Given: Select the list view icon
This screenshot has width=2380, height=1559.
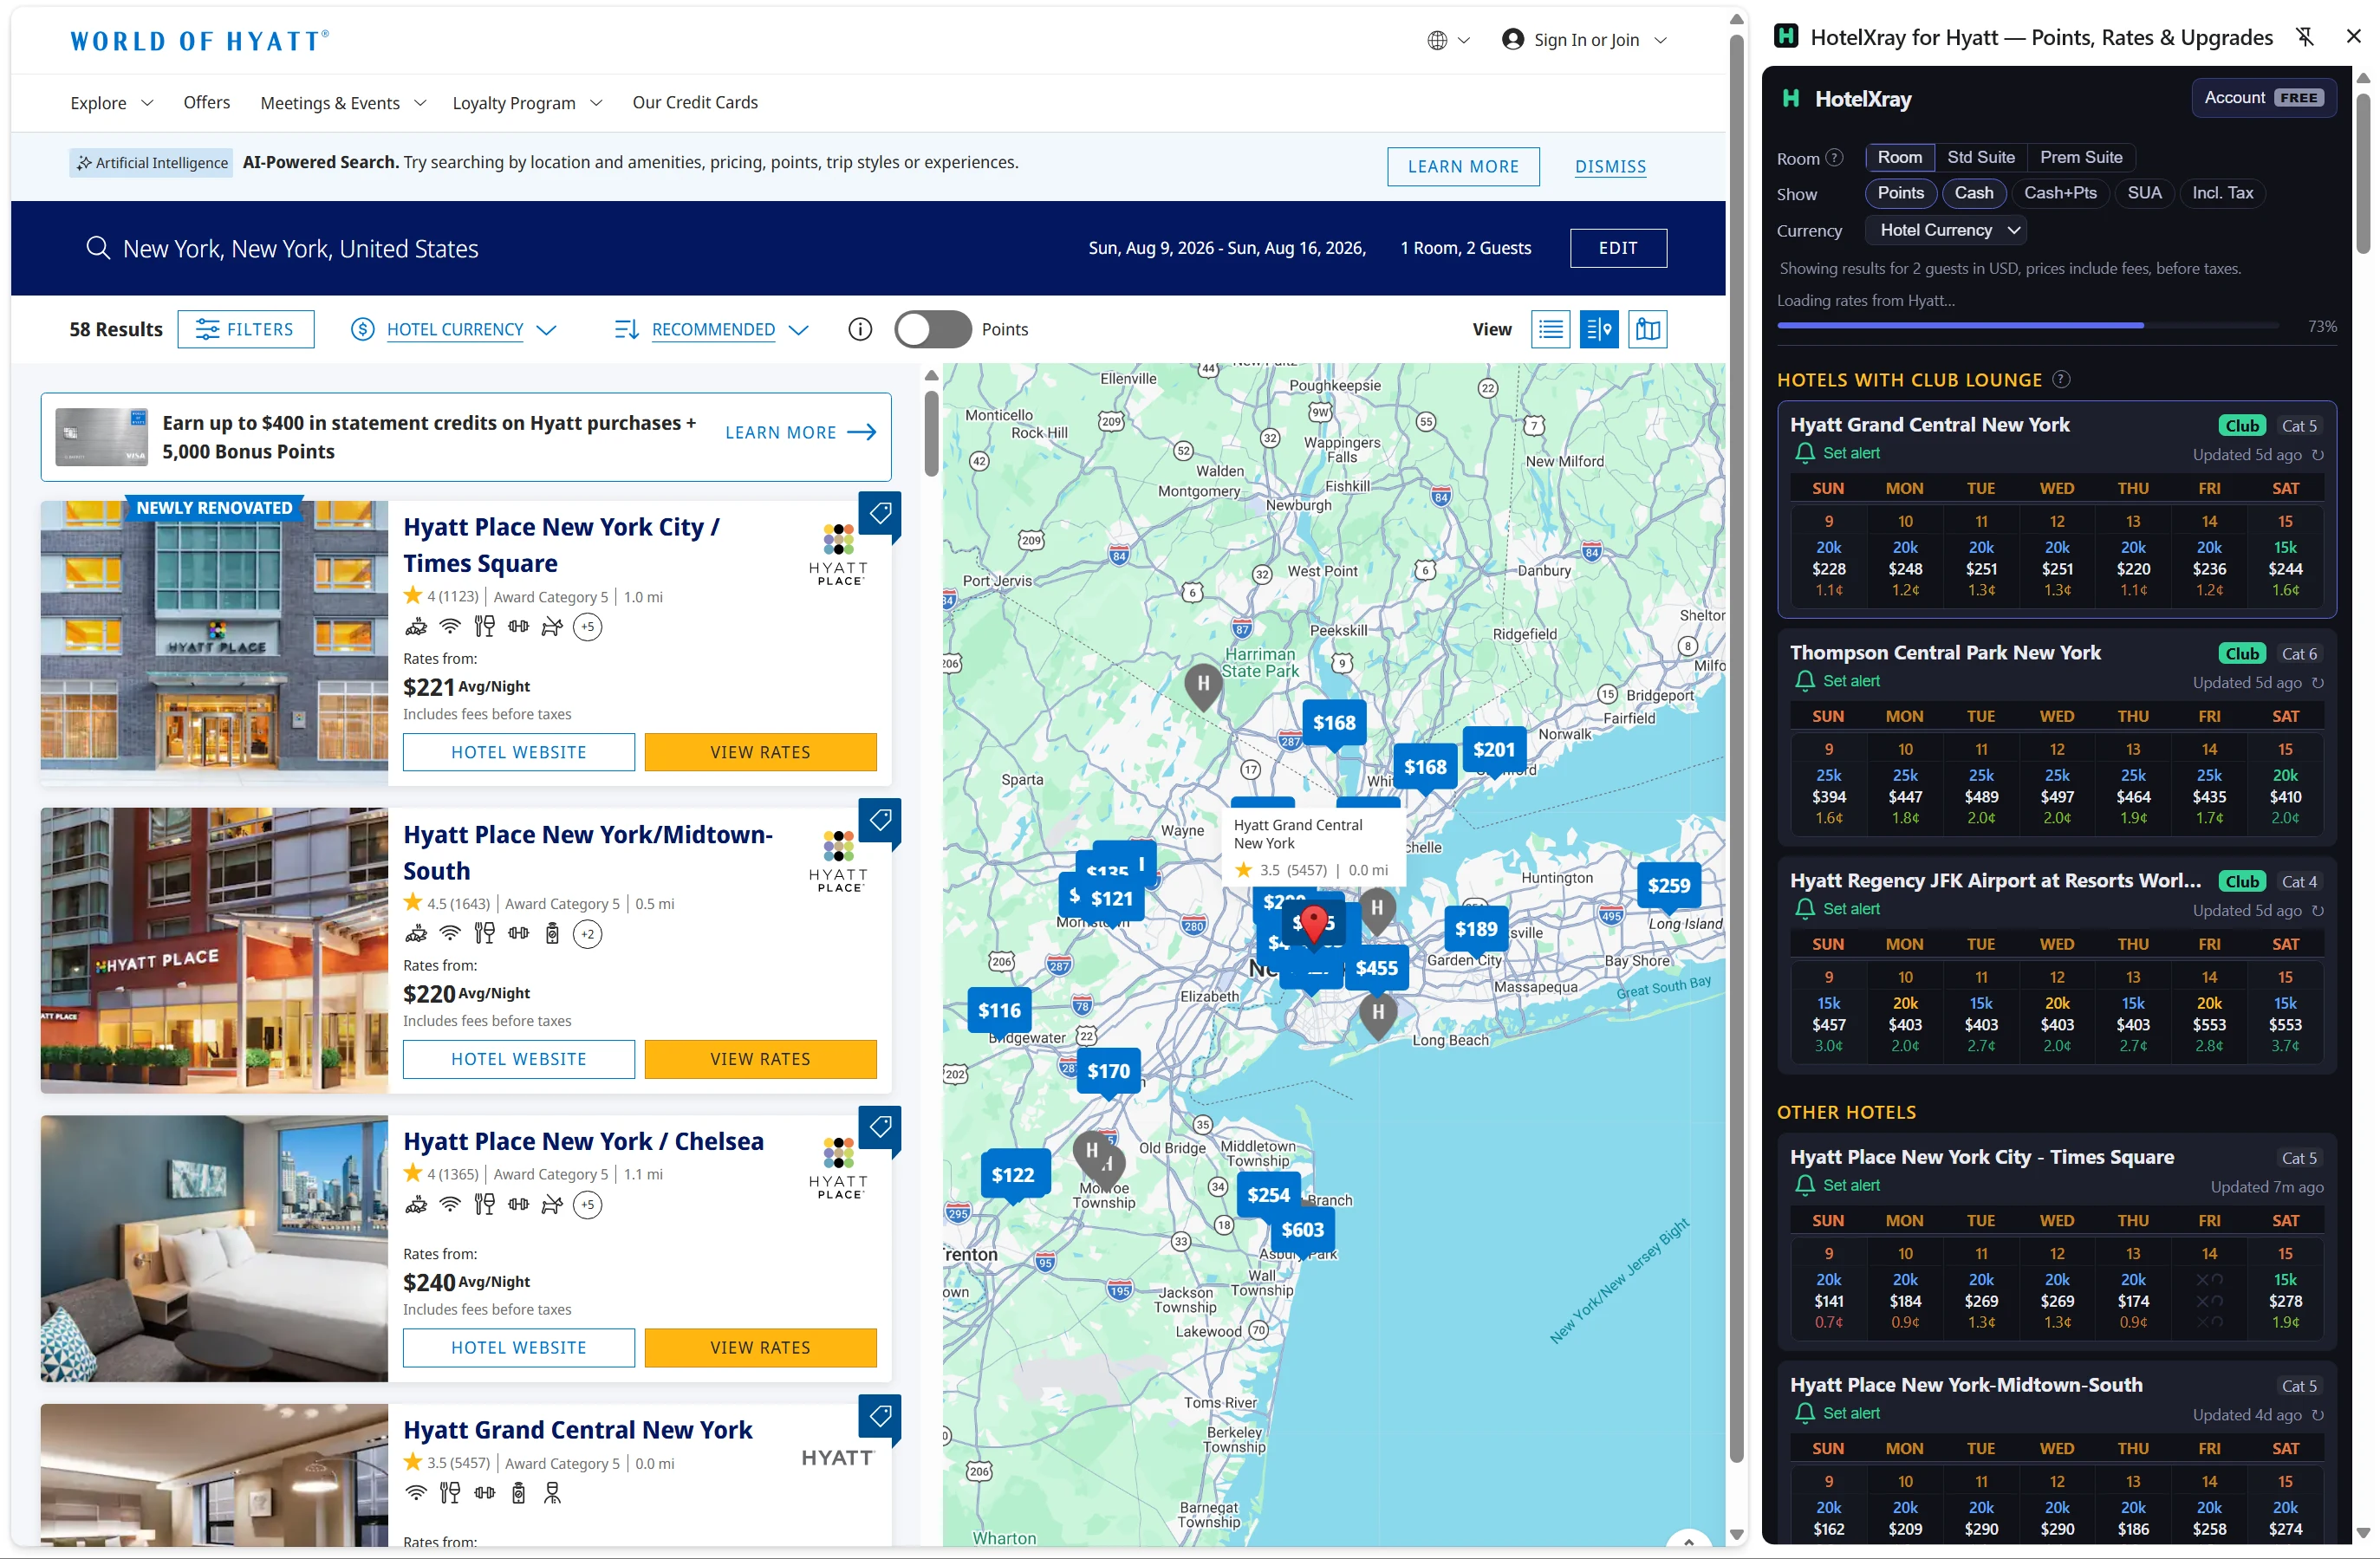Looking at the screenshot, I should point(1550,329).
